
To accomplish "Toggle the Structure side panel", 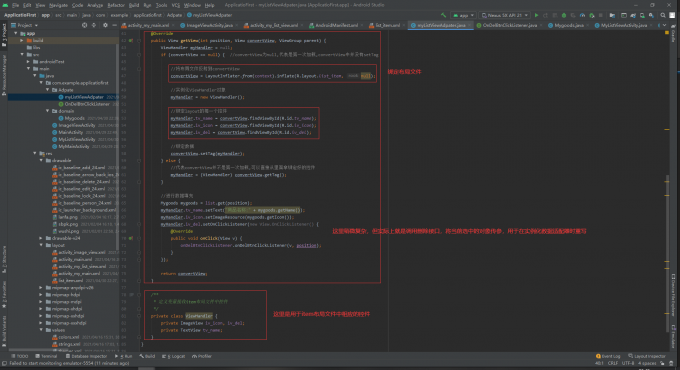I will (4, 259).
